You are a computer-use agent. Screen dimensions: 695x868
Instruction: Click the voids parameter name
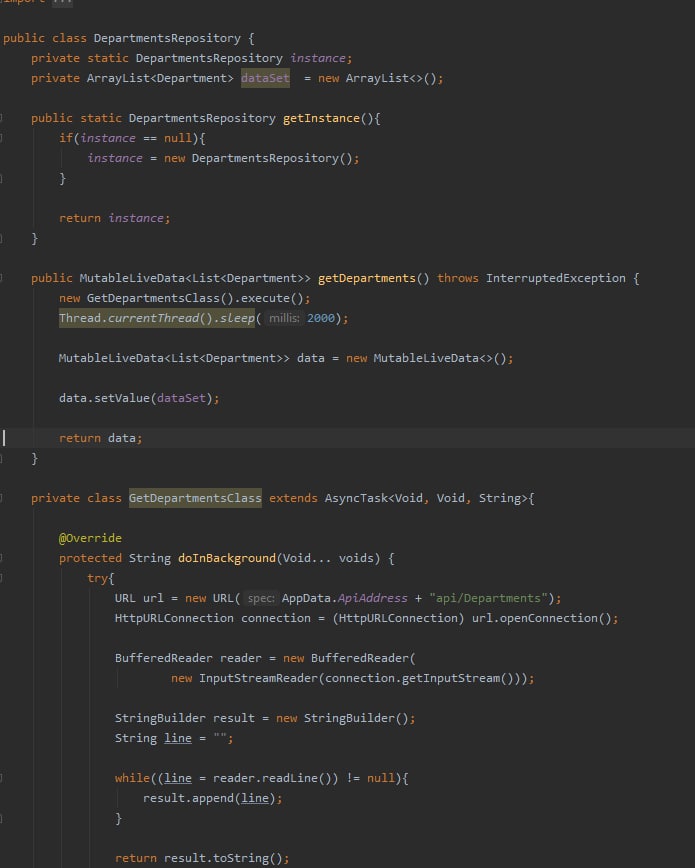[356, 558]
